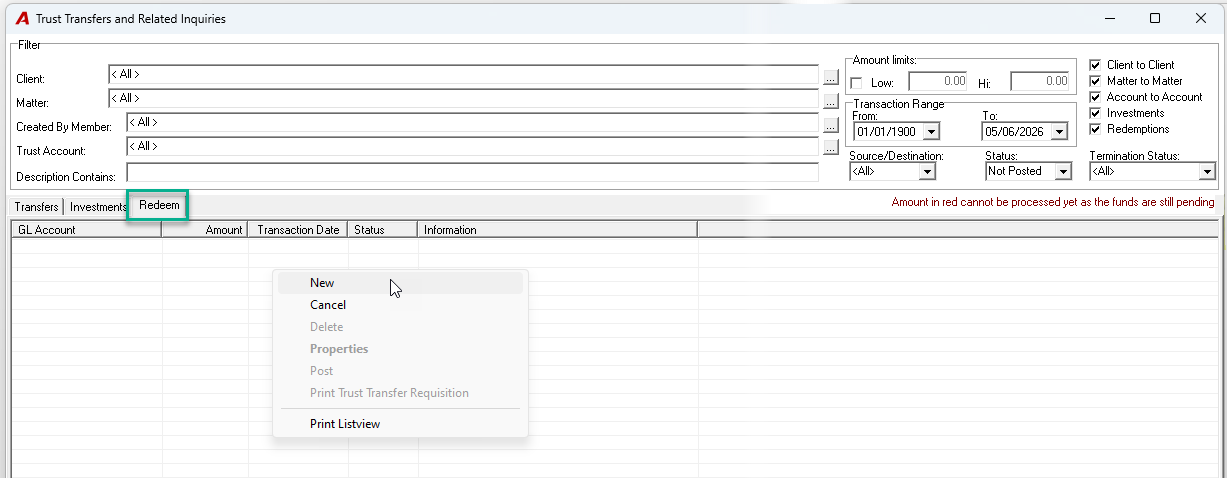Maximize the Trust Transfers window
This screenshot has width=1227, height=478.
1155,18
